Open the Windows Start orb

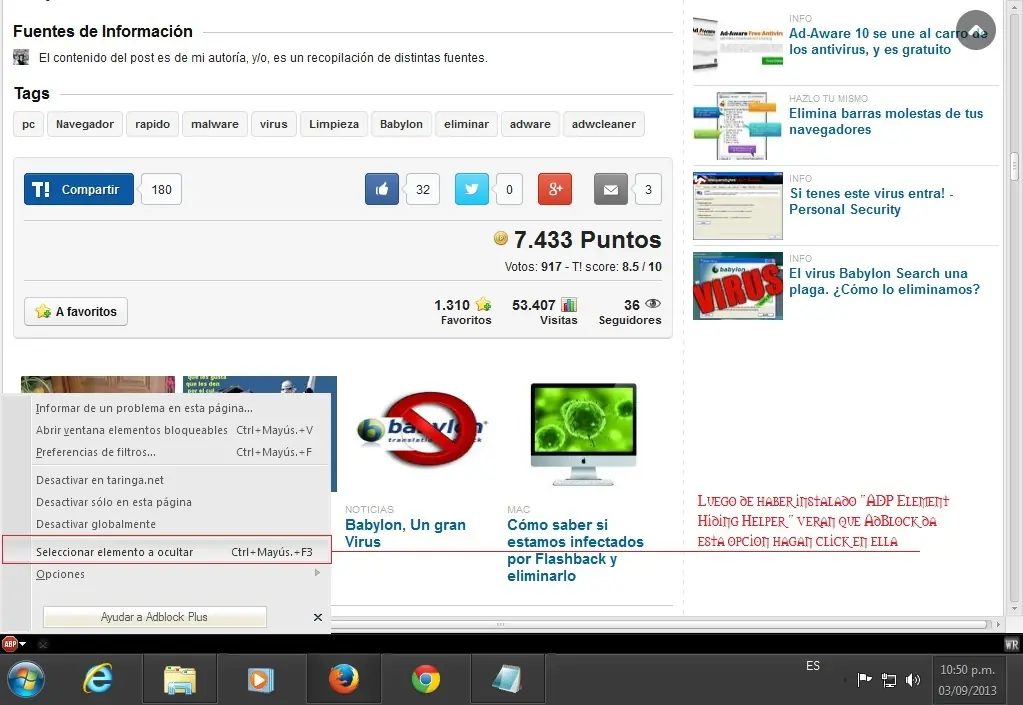click(x=25, y=680)
